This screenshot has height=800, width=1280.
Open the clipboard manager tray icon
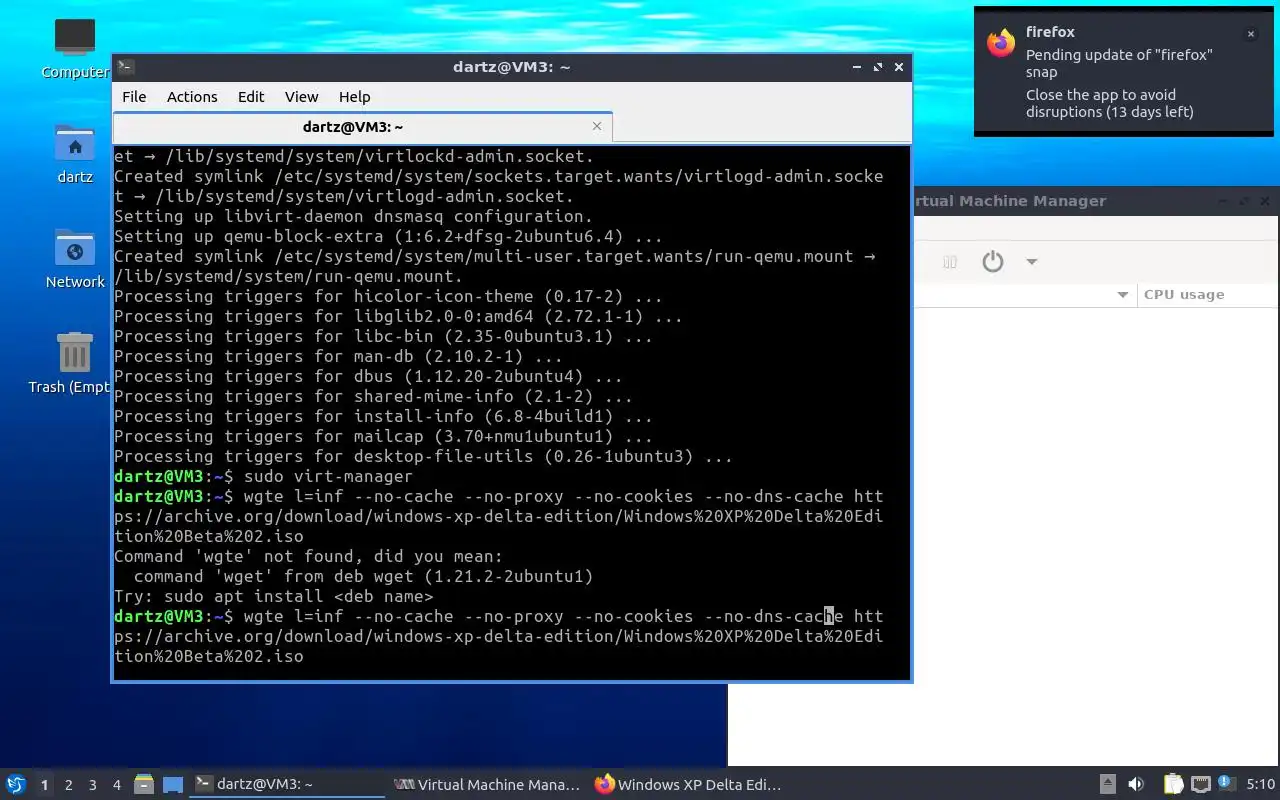click(x=1173, y=785)
